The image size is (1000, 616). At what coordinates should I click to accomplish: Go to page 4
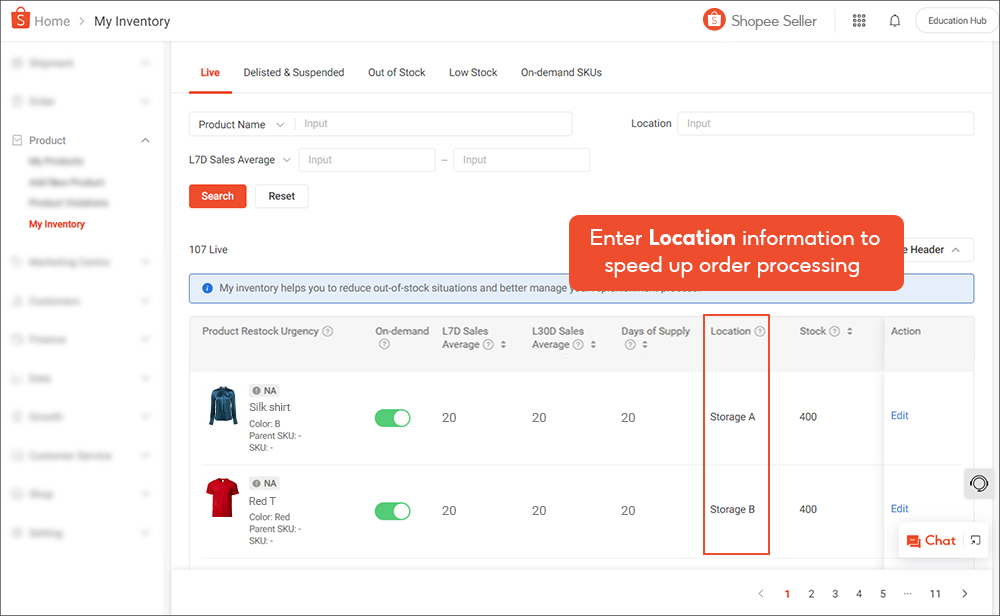[x=859, y=594]
